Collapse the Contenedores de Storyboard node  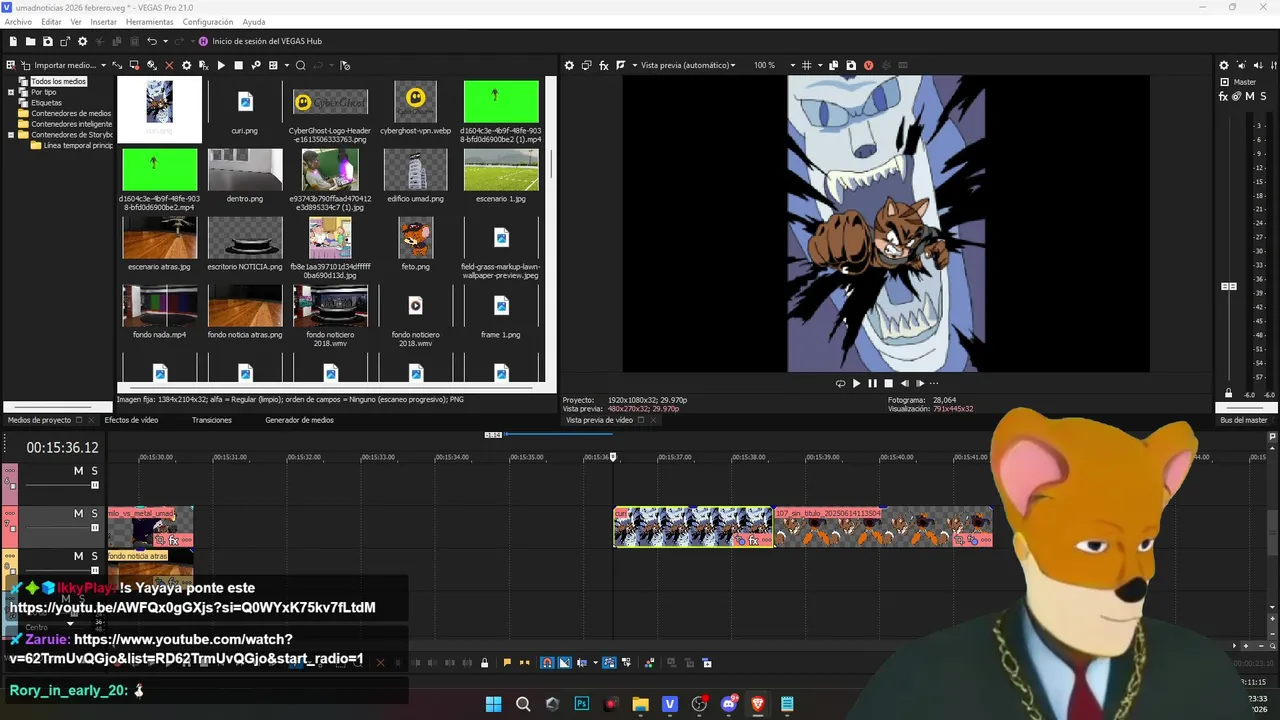[x=11, y=134]
